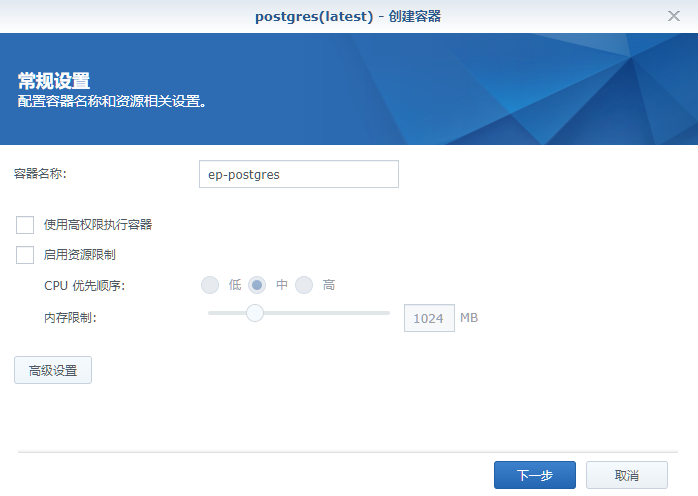Cancel with the 取消 button

point(627,475)
